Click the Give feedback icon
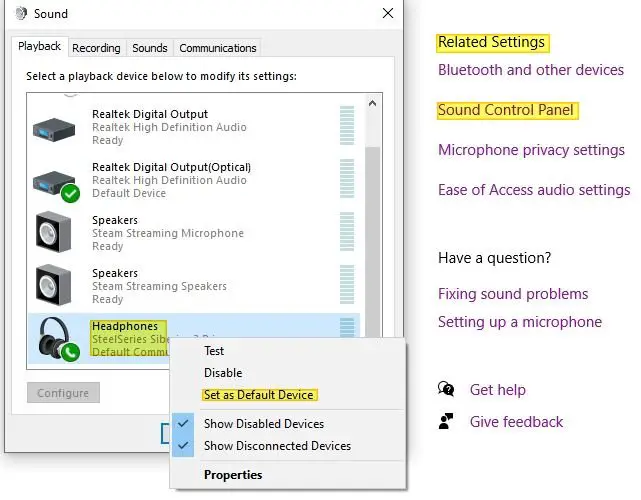The image size is (641, 500). pos(447,422)
